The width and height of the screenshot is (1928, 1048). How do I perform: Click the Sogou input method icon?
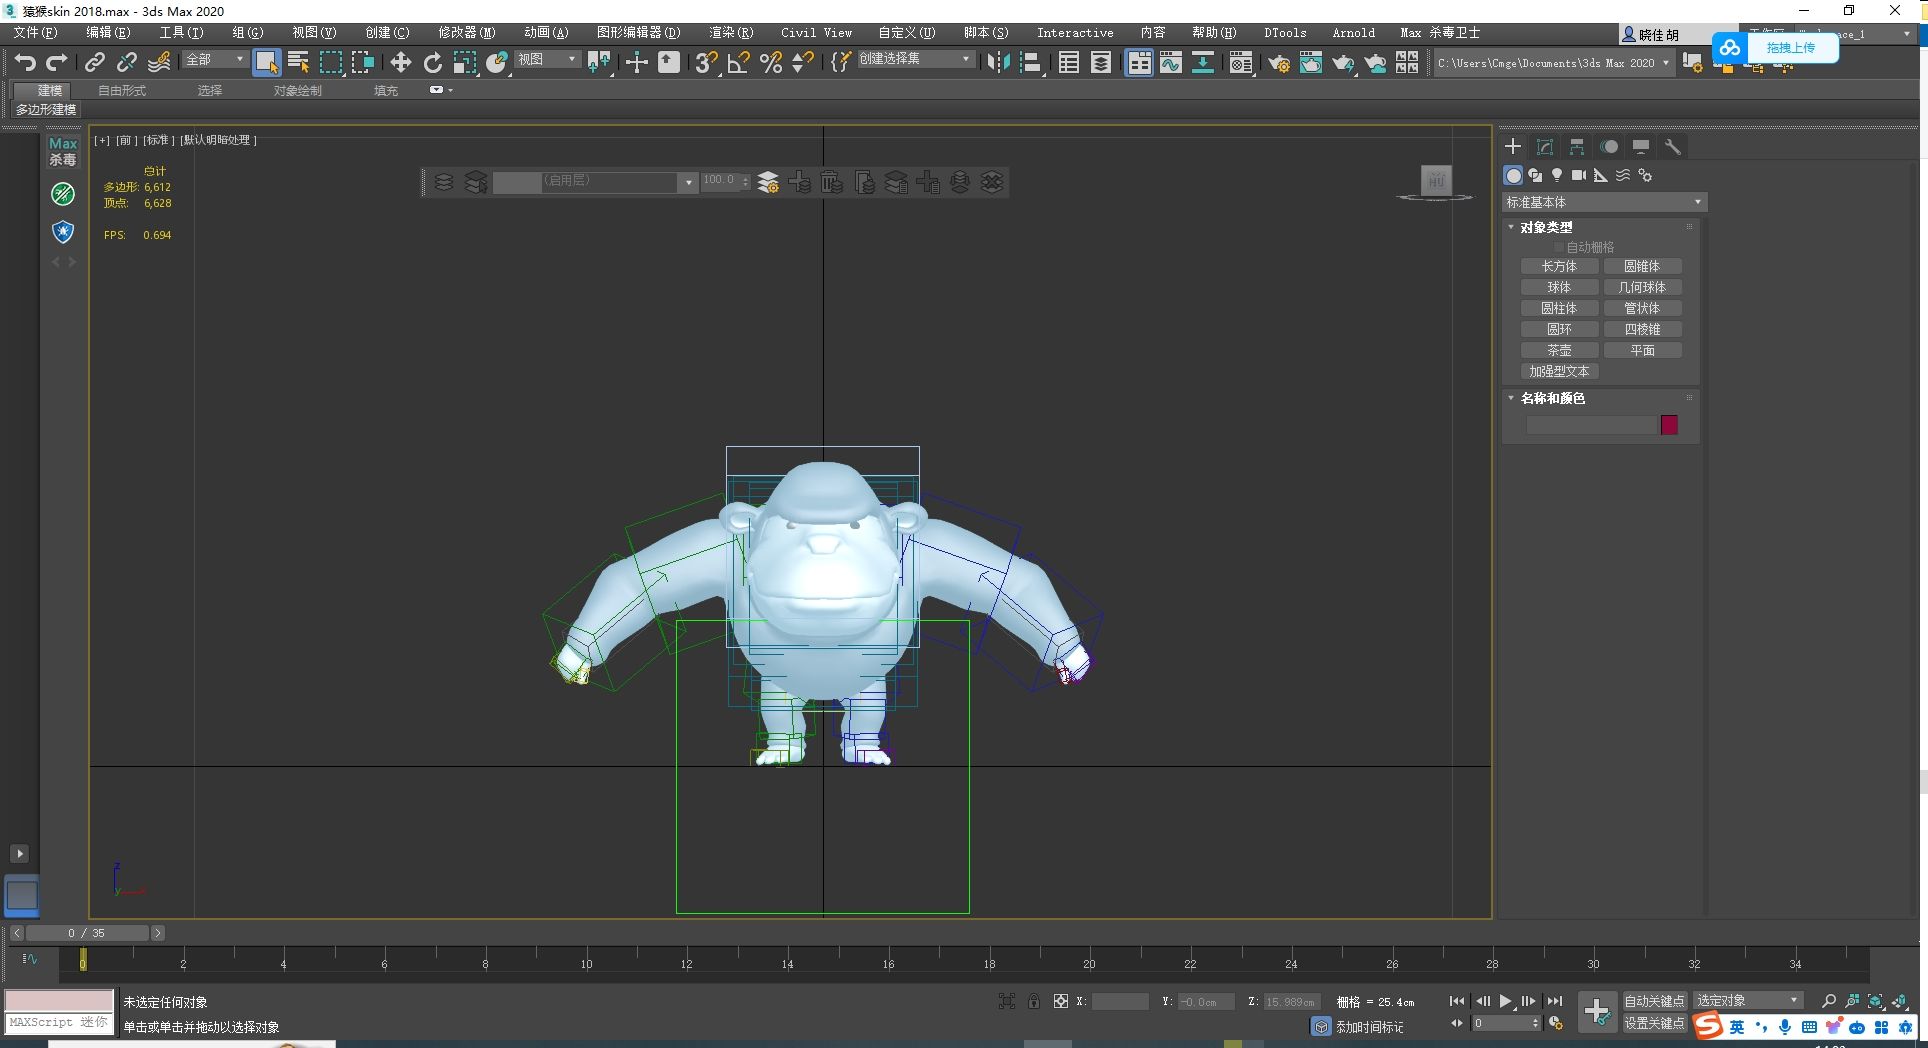pos(1709,1026)
